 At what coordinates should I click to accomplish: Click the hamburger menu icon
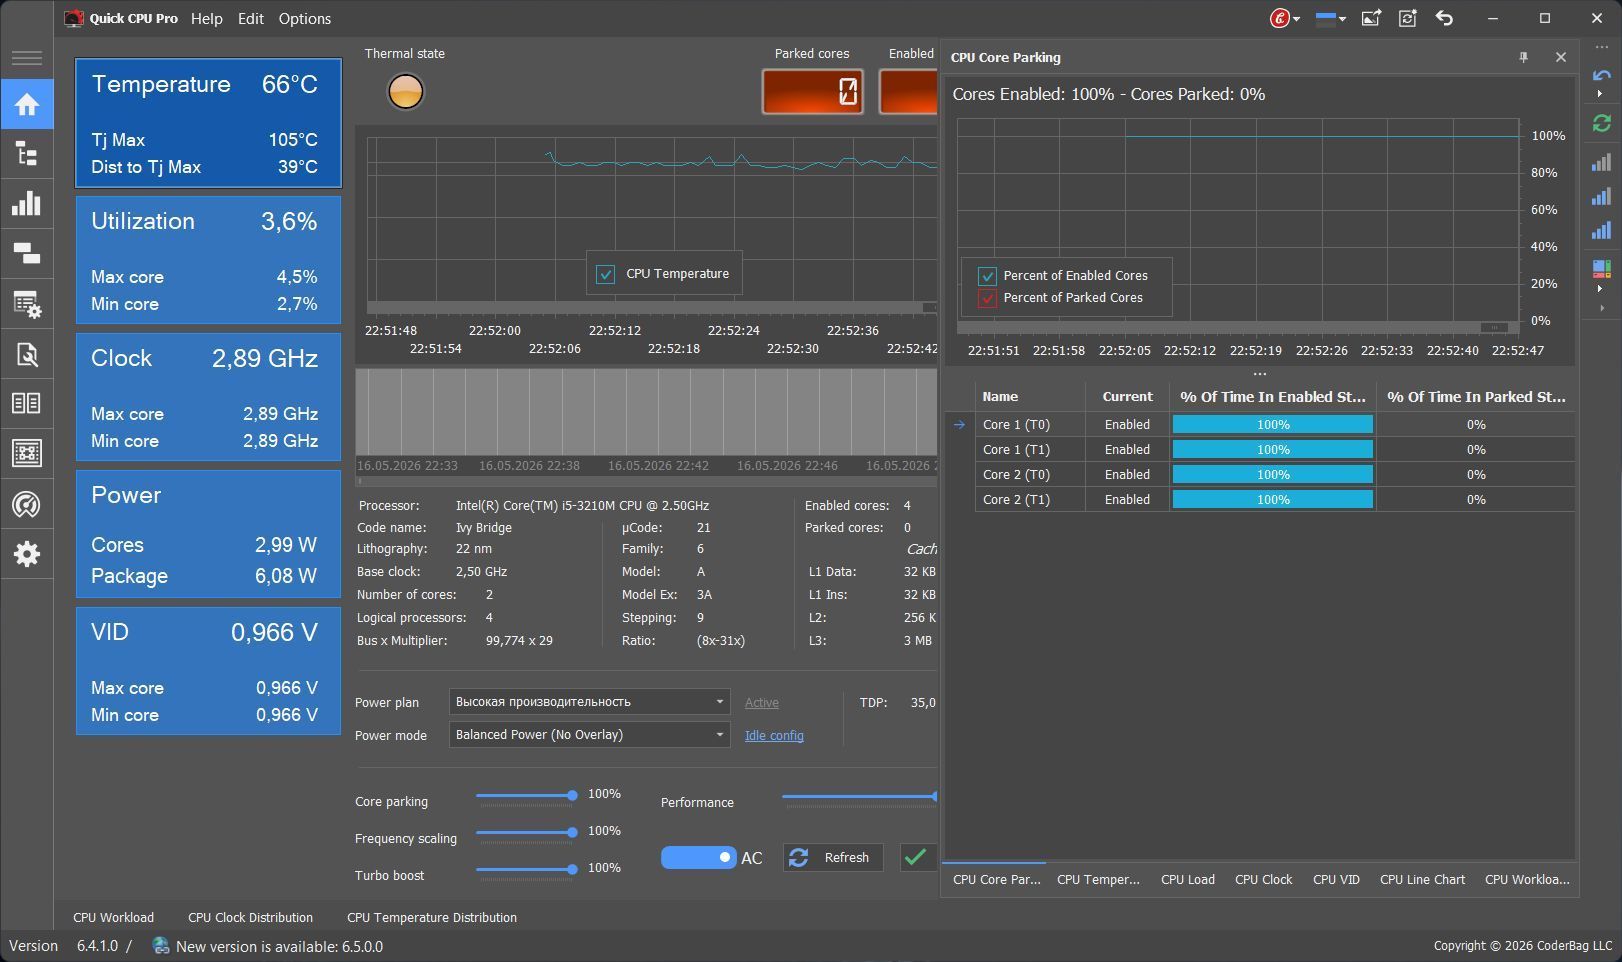[26, 58]
